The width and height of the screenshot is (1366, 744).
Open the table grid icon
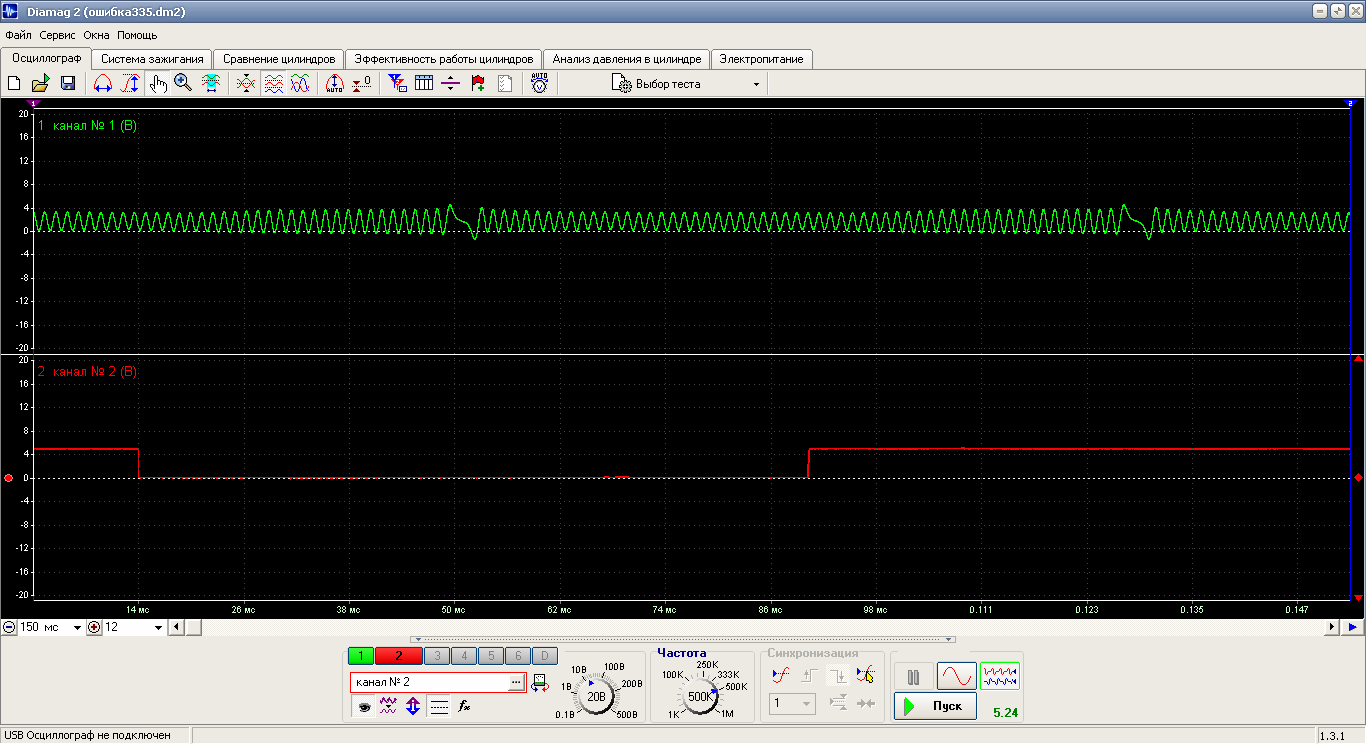[x=424, y=84]
